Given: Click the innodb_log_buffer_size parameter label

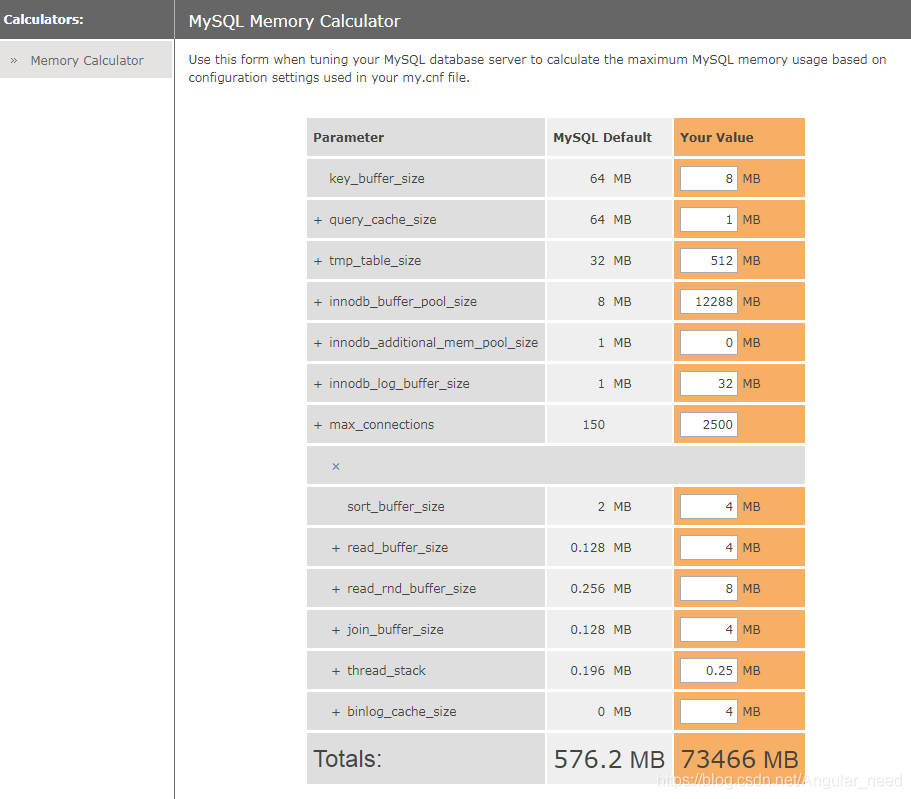Looking at the screenshot, I should click(399, 384).
